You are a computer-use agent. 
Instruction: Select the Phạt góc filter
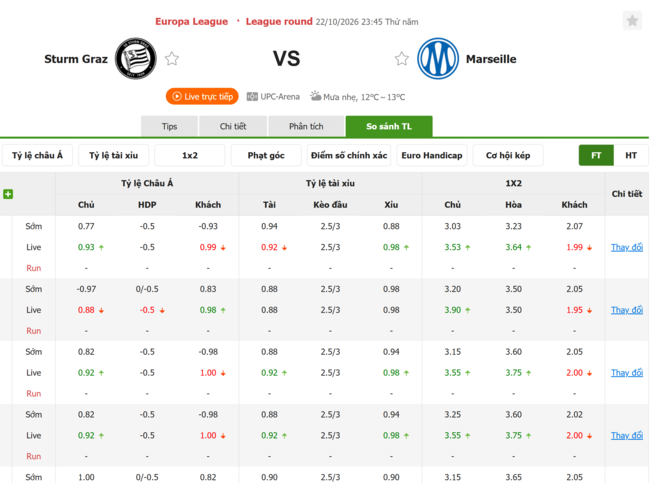(266, 155)
